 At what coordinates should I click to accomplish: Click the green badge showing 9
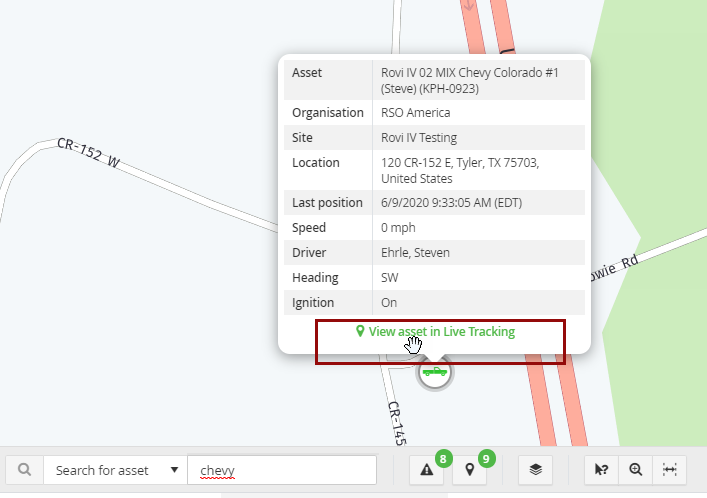click(486, 459)
